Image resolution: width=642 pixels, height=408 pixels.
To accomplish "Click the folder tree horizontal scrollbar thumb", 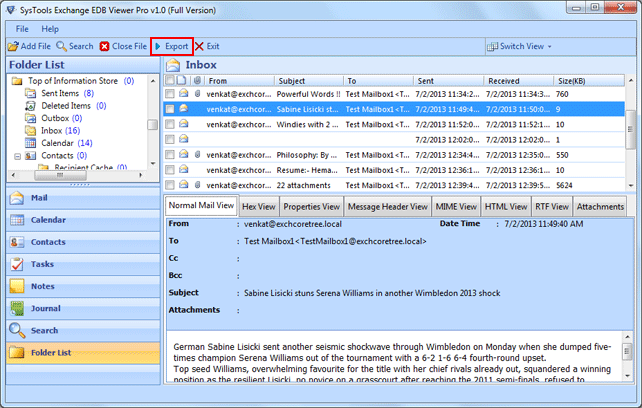I will [60, 175].
